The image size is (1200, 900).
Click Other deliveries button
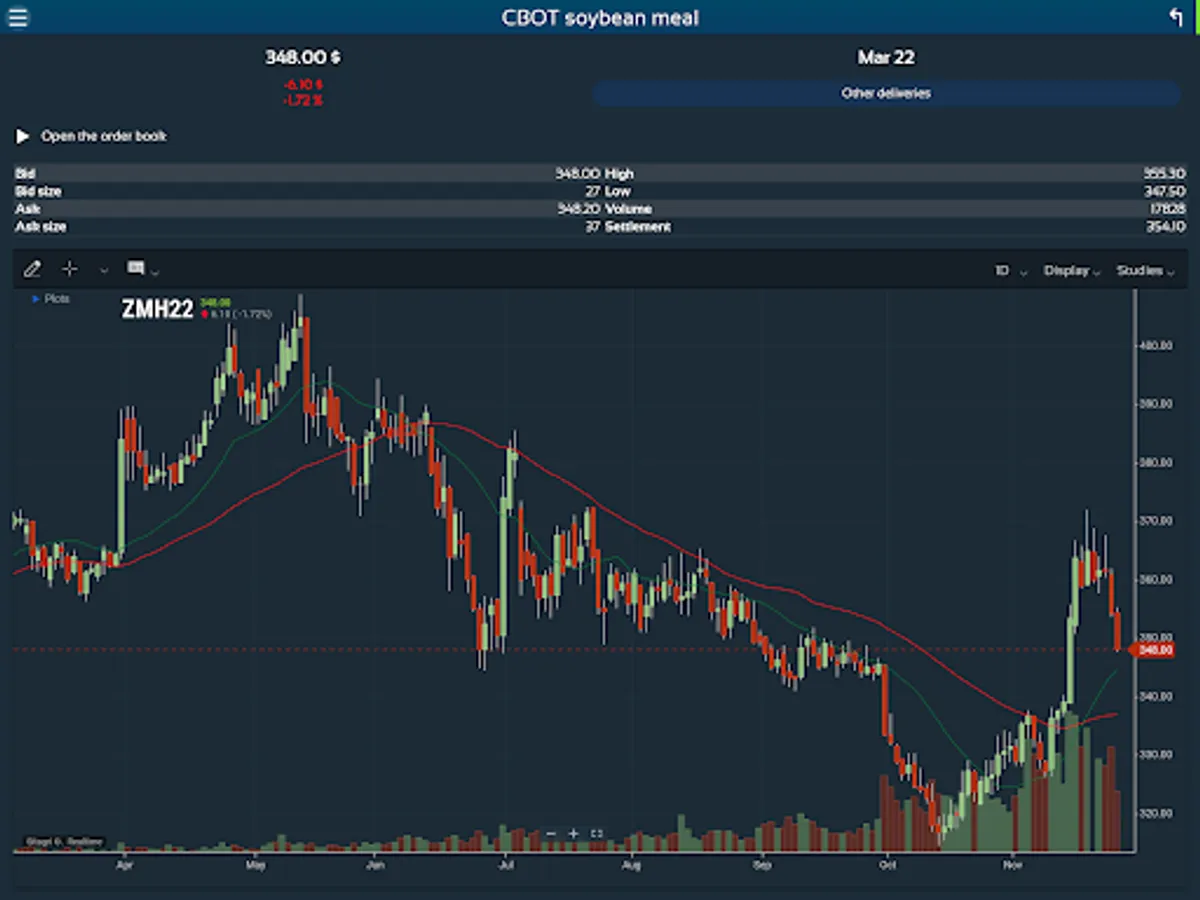click(x=886, y=93)
